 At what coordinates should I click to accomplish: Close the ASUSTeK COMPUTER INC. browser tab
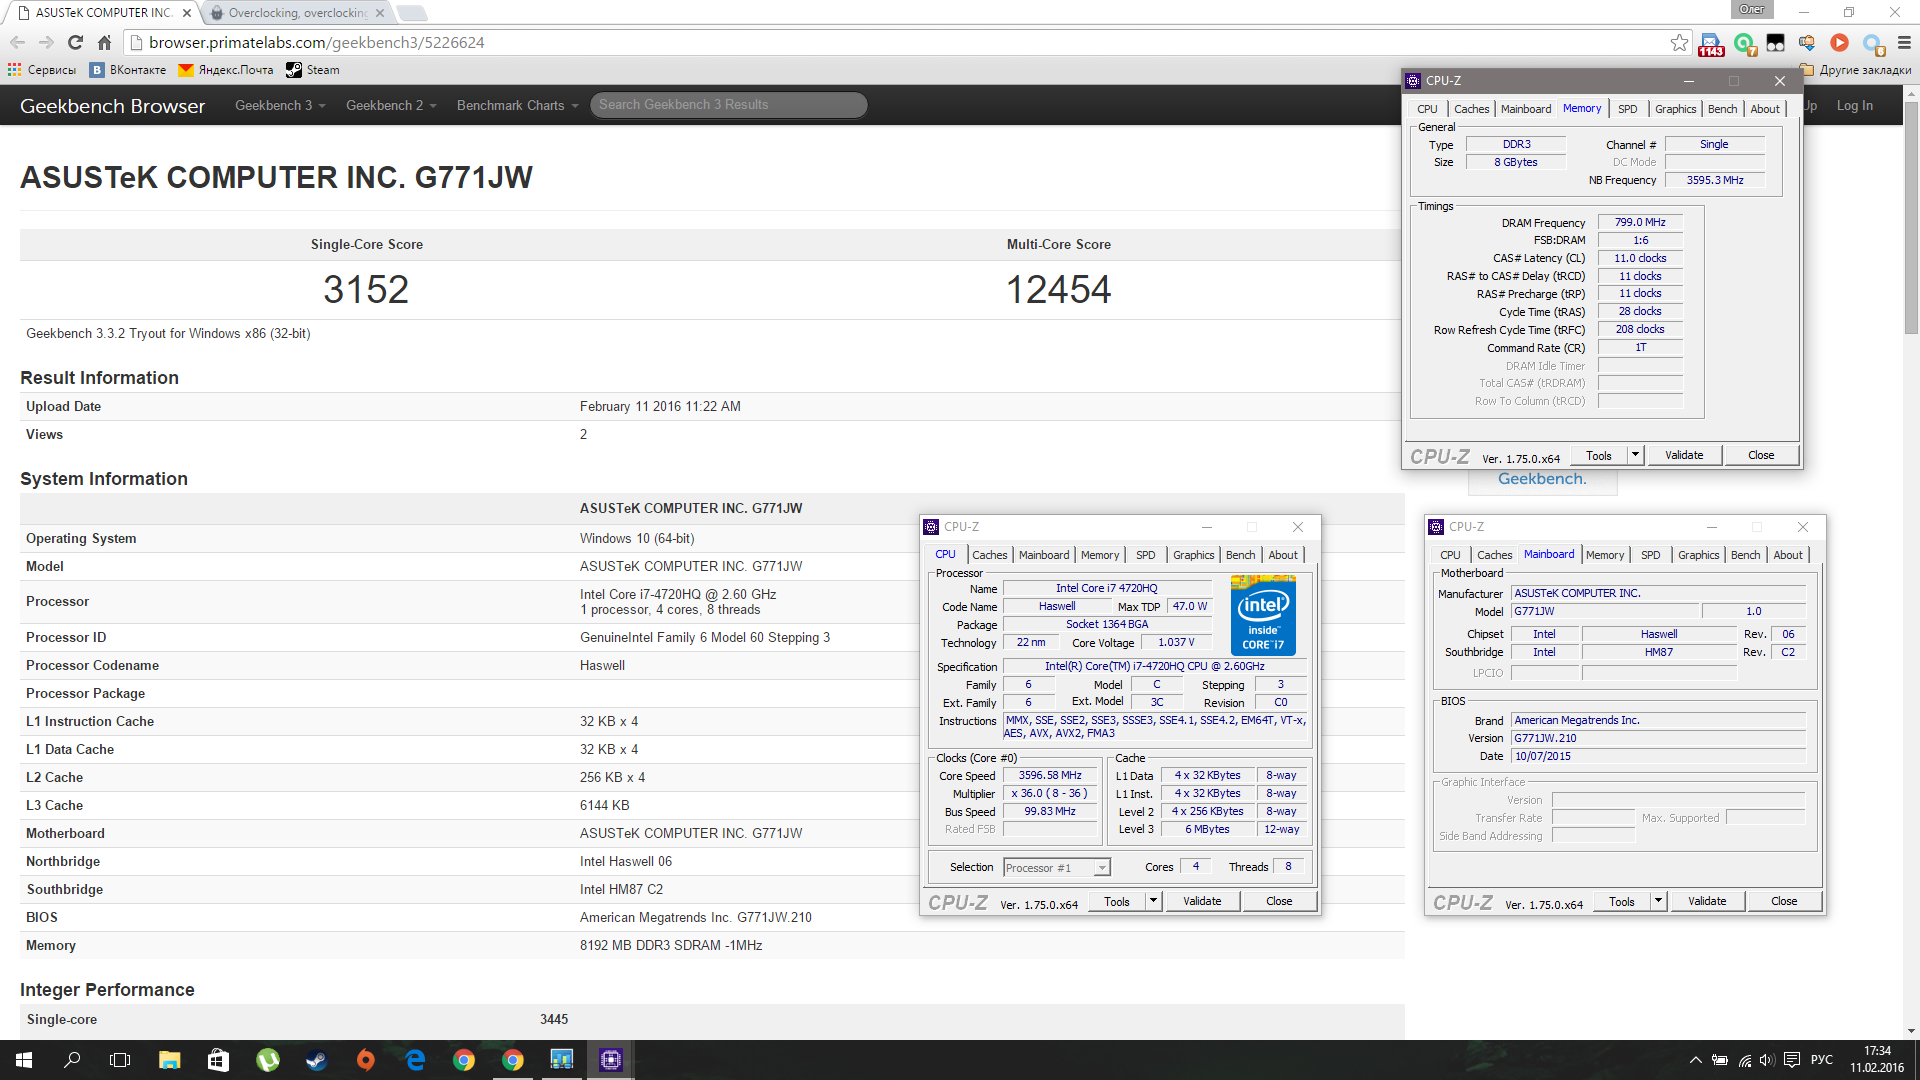coord(186,13)
